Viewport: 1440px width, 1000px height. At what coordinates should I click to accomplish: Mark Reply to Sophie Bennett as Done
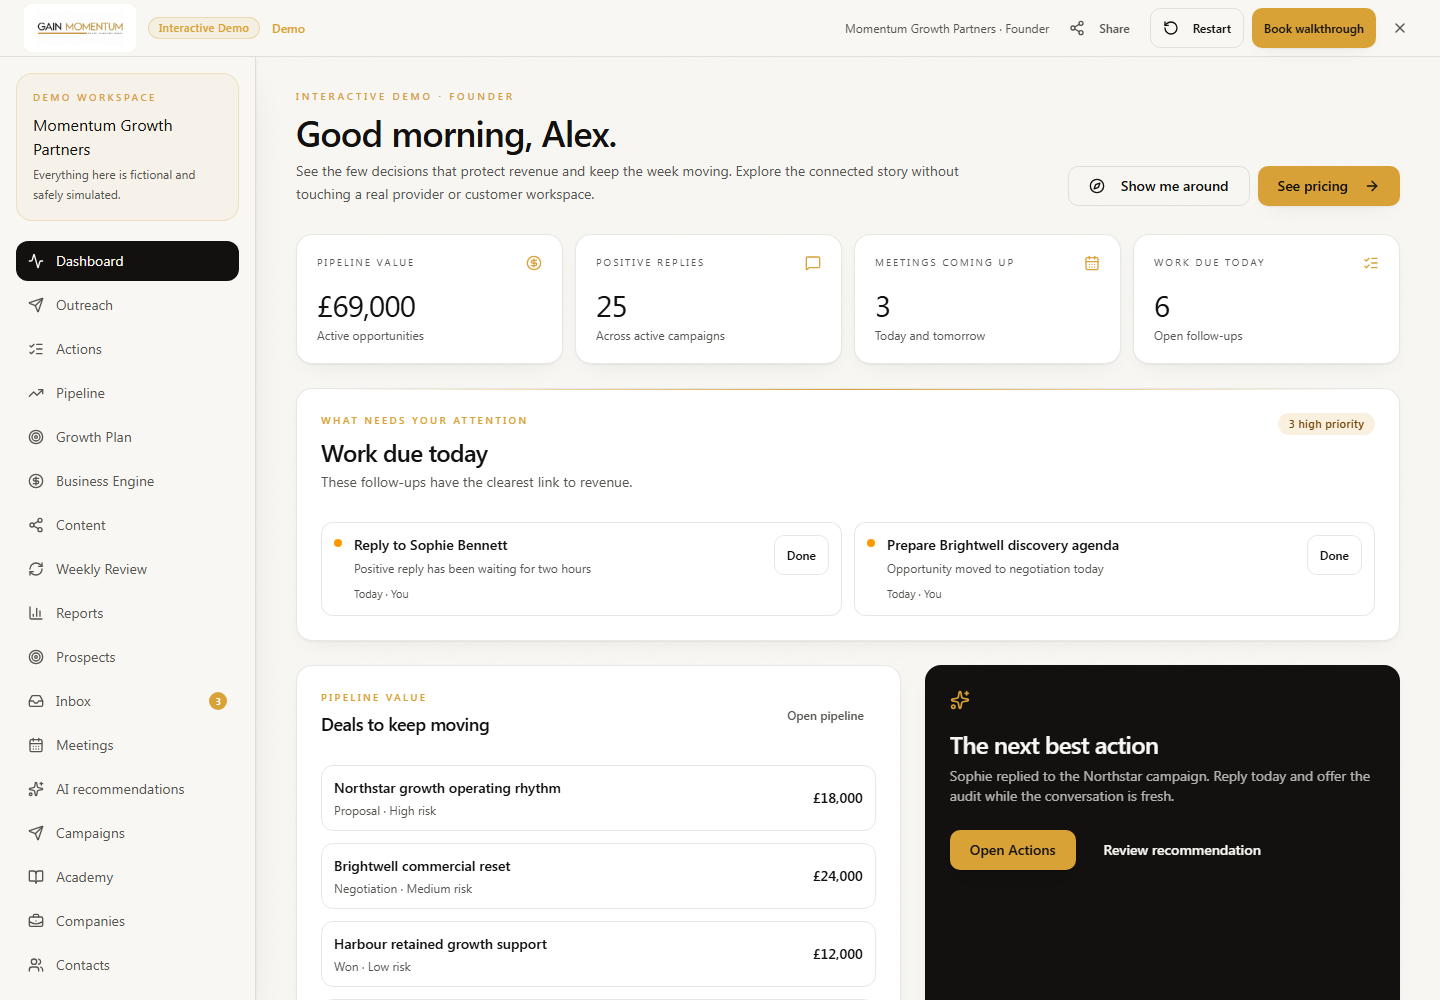801,555
